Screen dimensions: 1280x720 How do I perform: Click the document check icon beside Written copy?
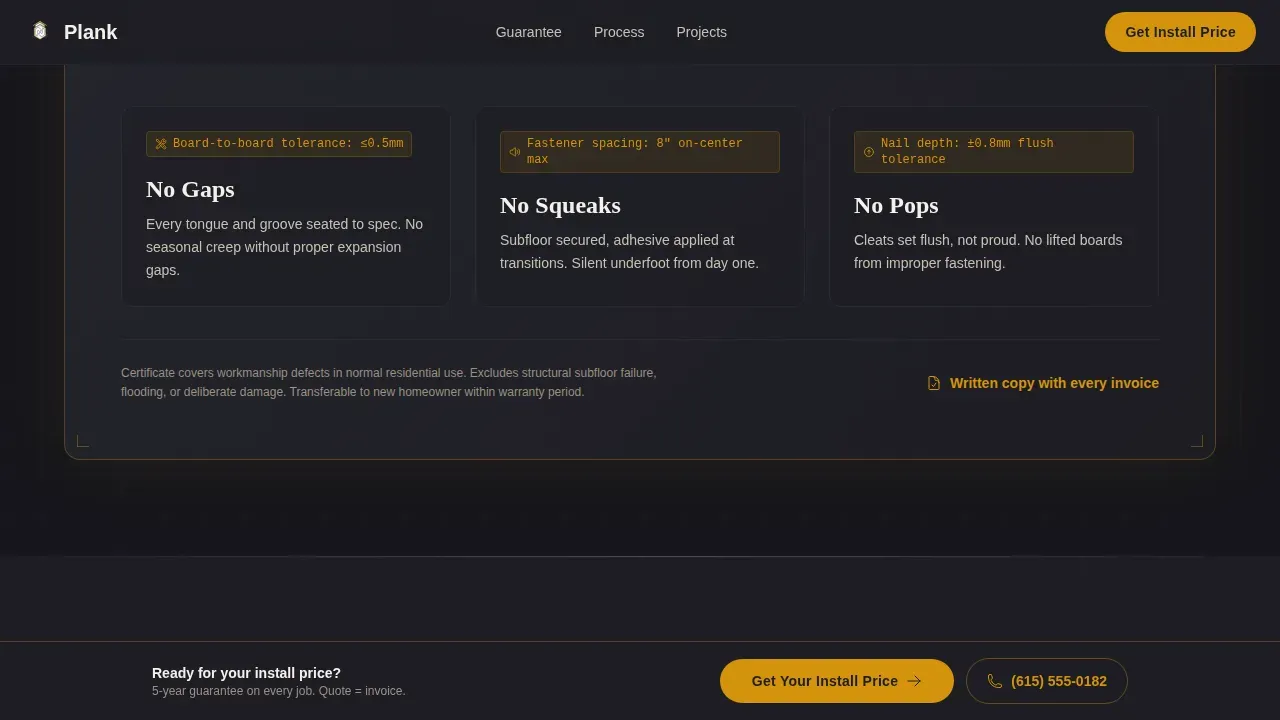tap(934, 383)
